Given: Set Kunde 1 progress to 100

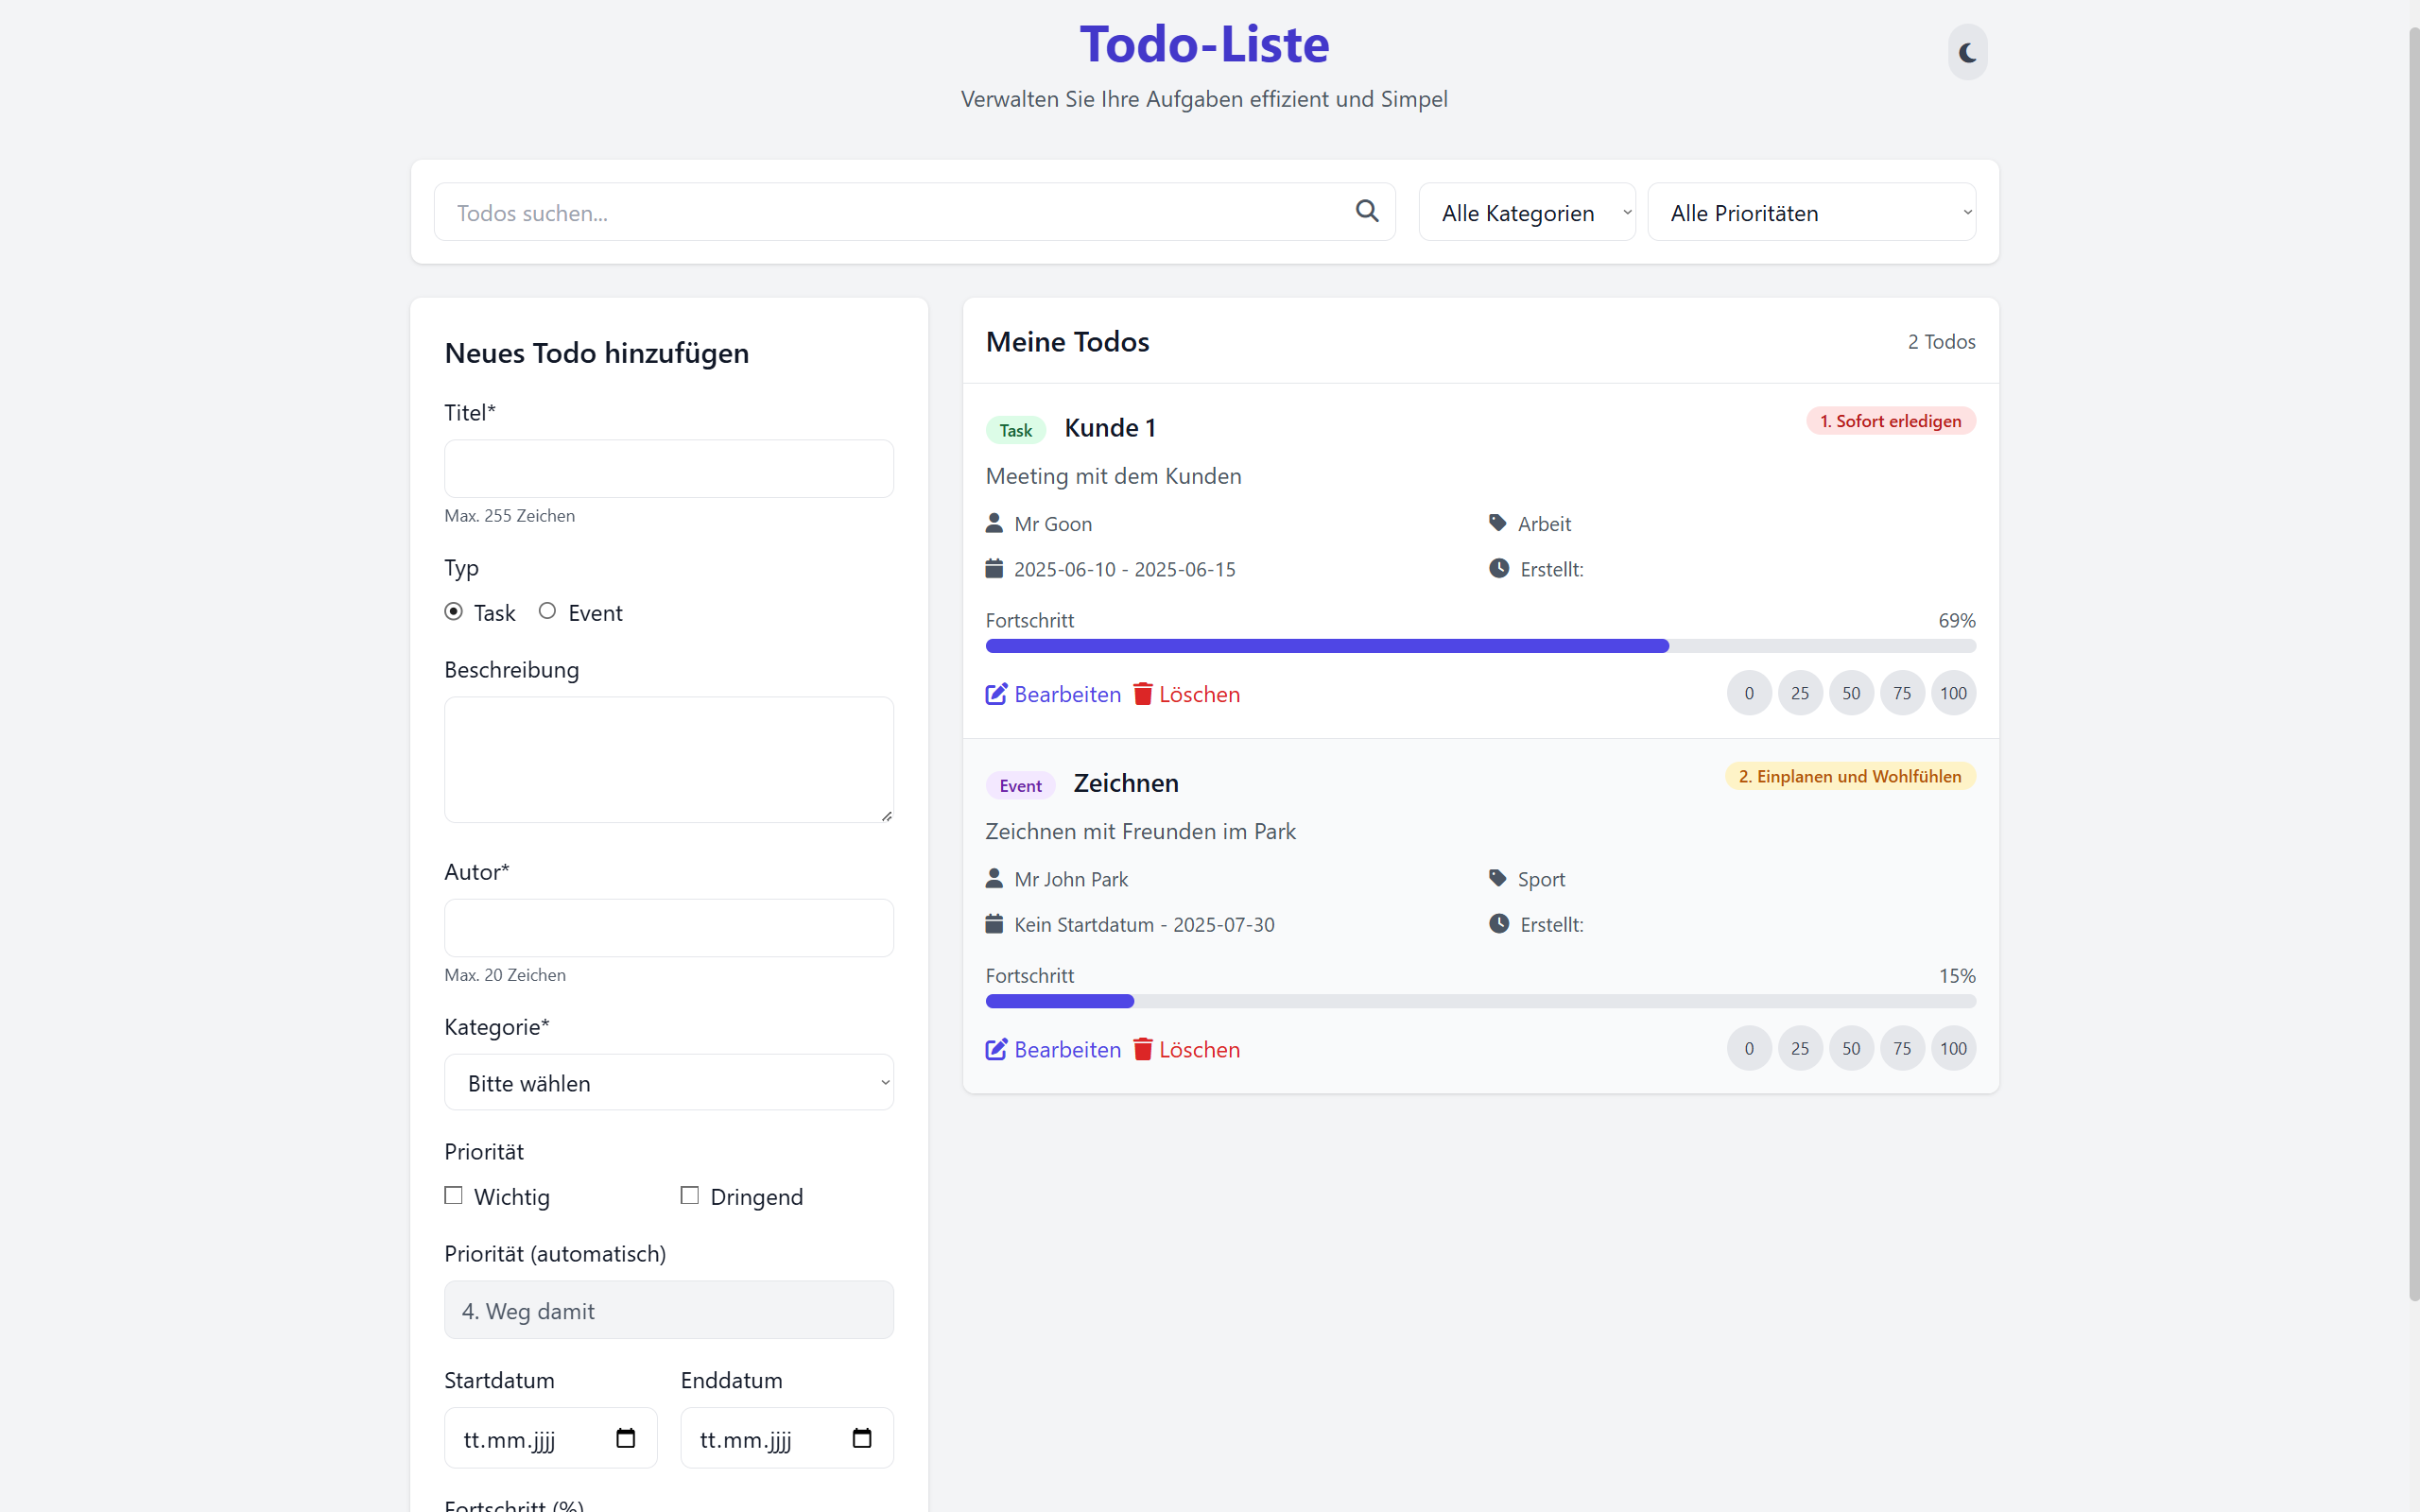Looking at the screenshot, I should 1952,692.
